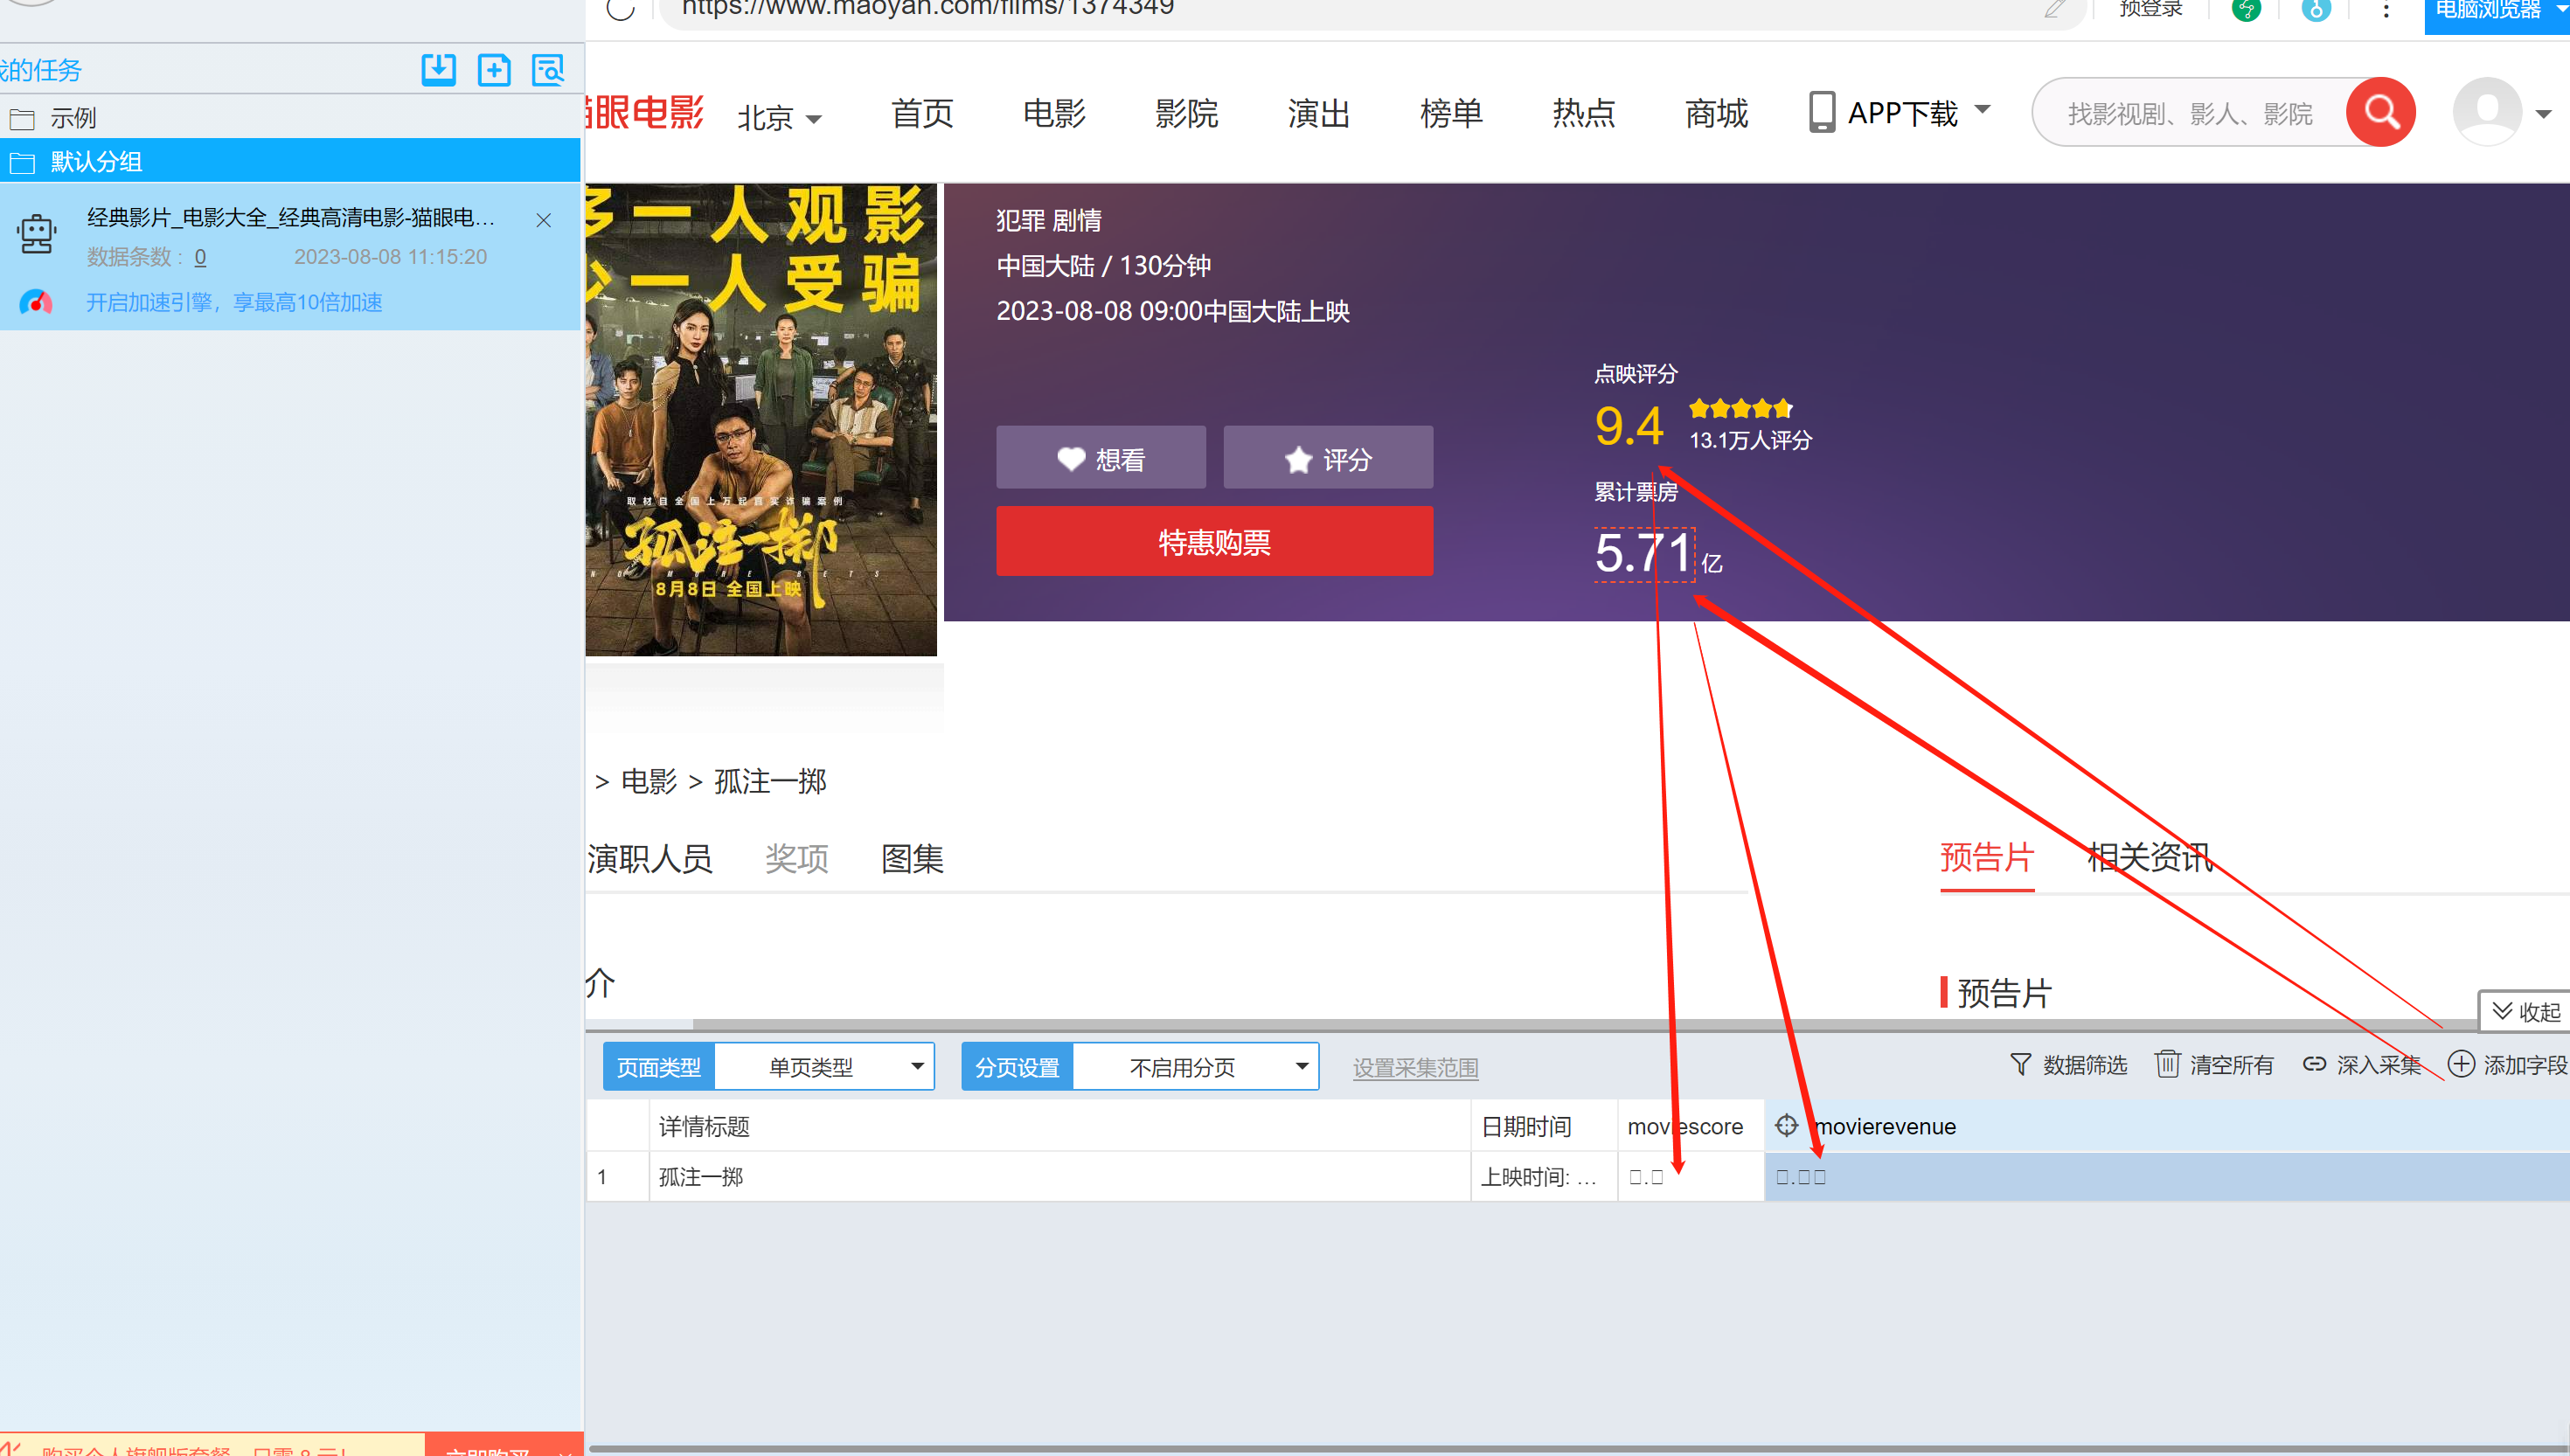Click 清空所有 trash icon

coord(2167,1064)
